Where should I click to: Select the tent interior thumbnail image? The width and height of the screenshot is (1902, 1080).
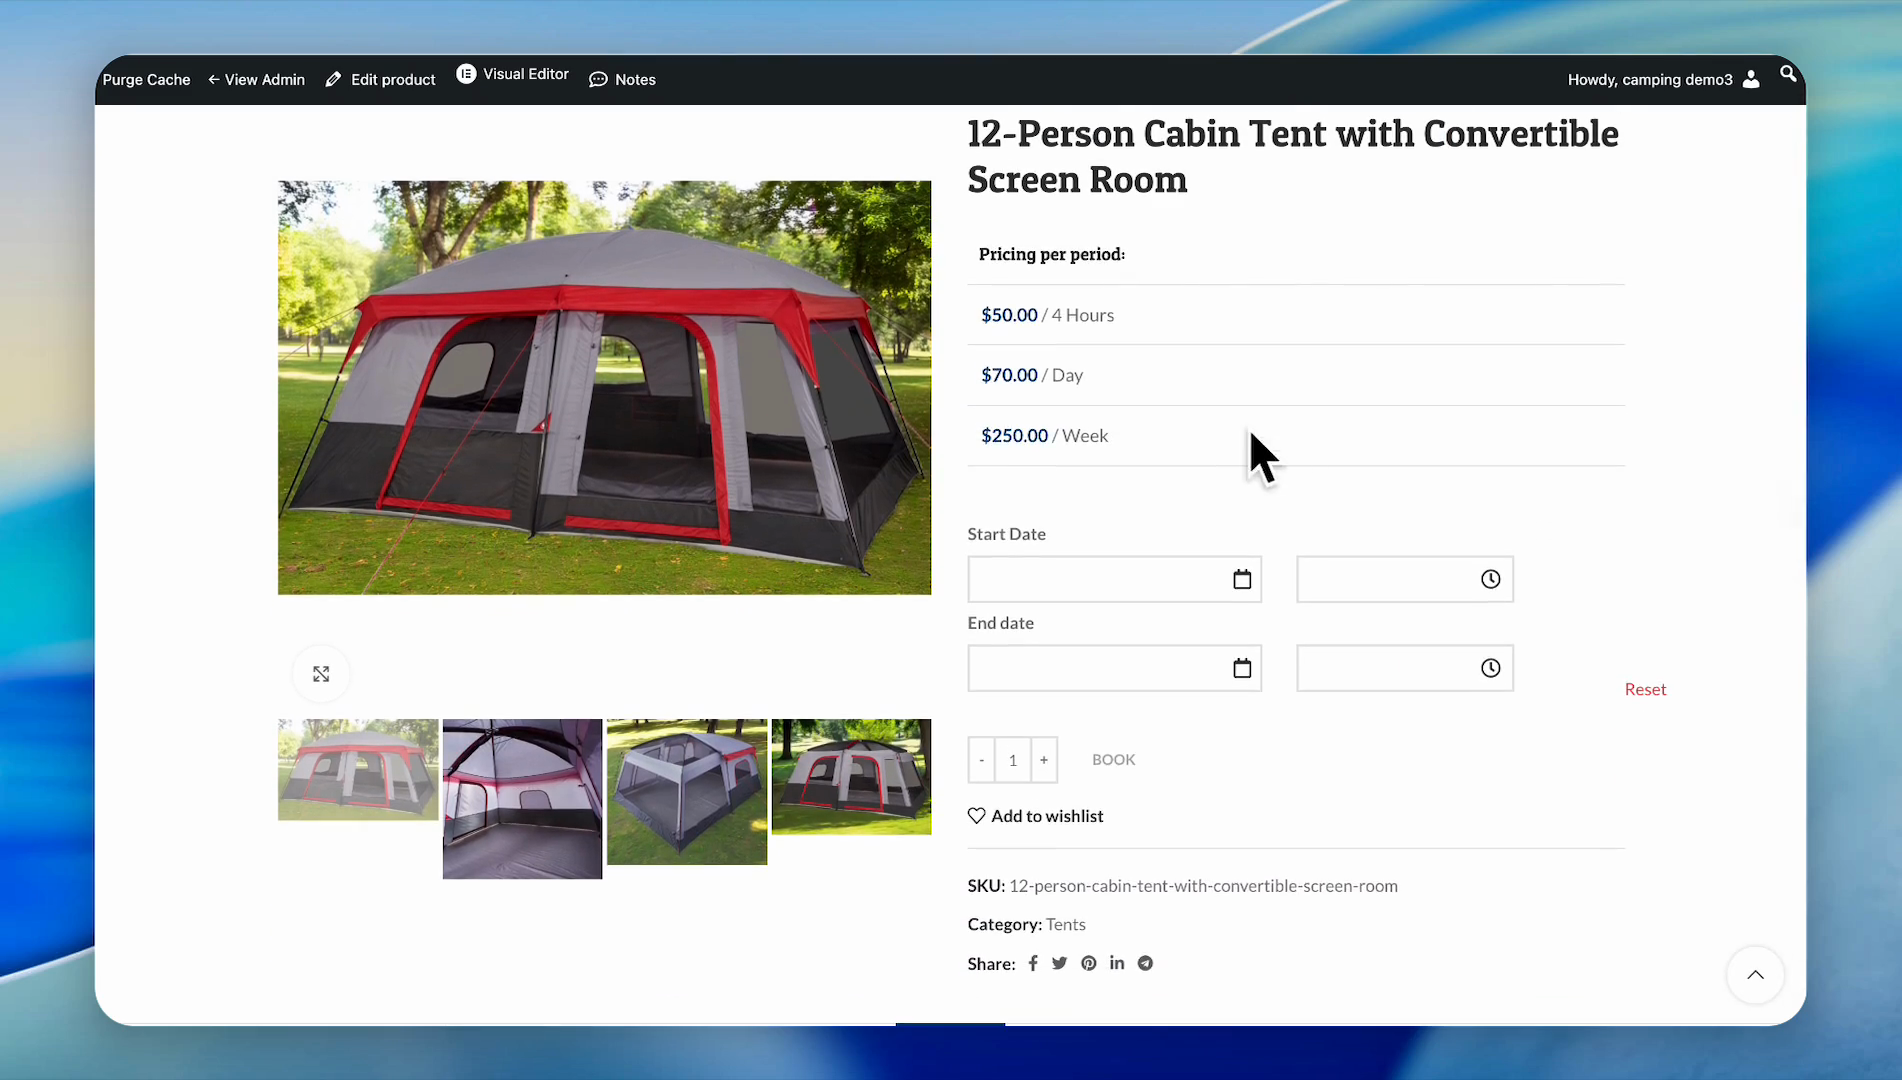(x=522, y=799)
